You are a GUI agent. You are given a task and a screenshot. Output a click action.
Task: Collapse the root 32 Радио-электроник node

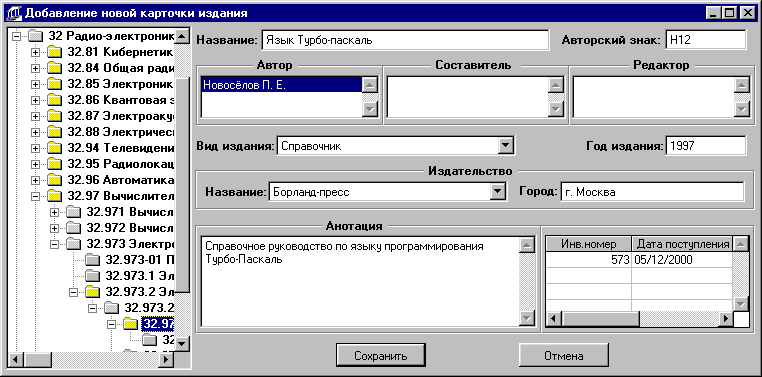click(x=17, y=36)
